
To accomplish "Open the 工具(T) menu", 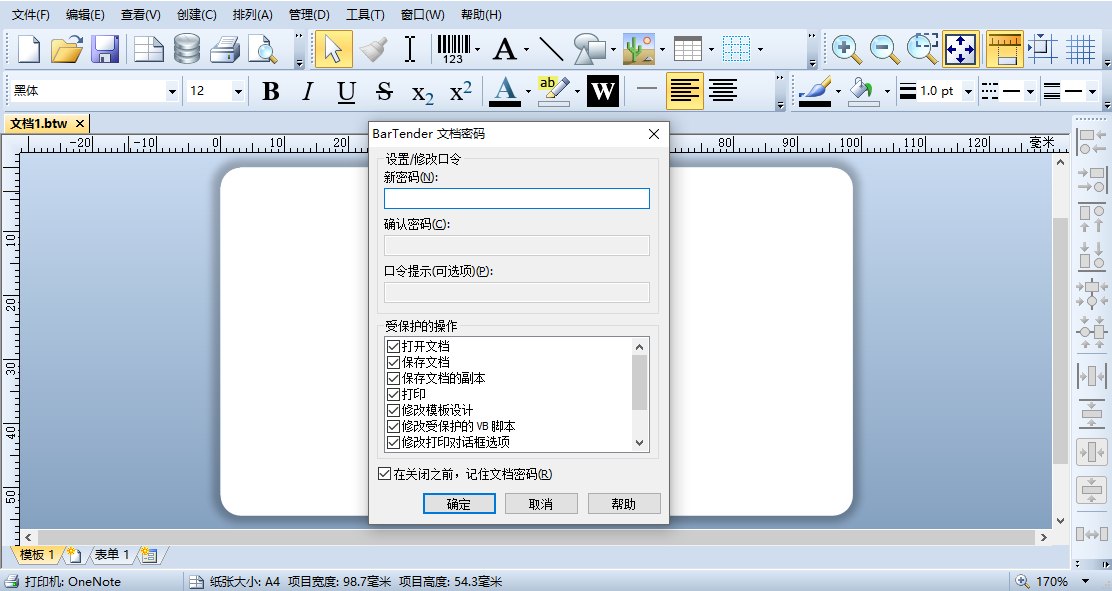I will point(365,15).
